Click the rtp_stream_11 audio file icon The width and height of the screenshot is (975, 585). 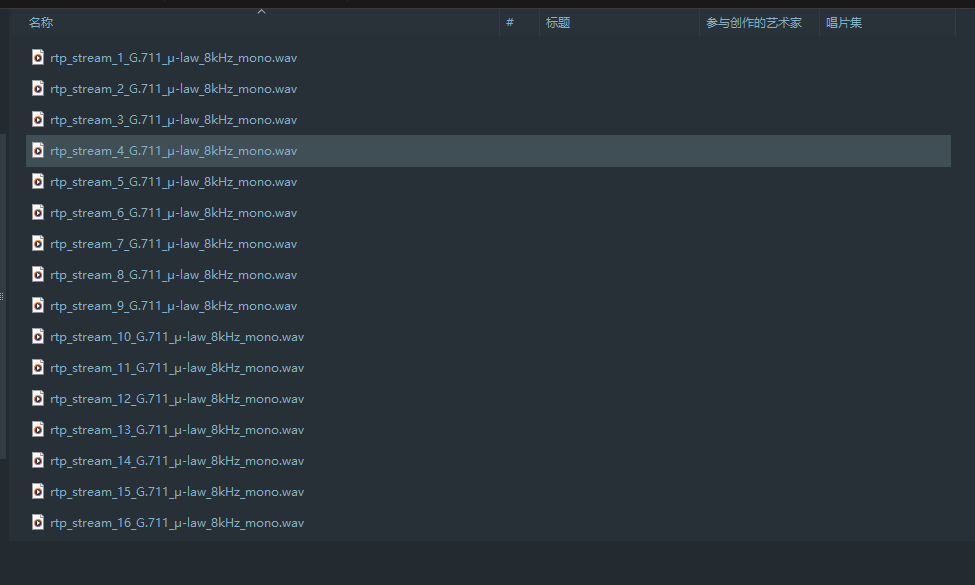click(x=38, y=368)
